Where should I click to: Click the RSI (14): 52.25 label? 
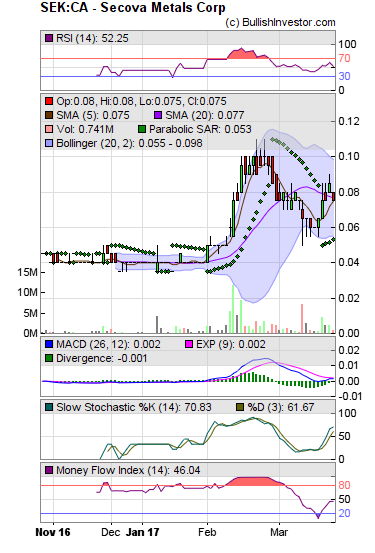[x=92, y=38]
